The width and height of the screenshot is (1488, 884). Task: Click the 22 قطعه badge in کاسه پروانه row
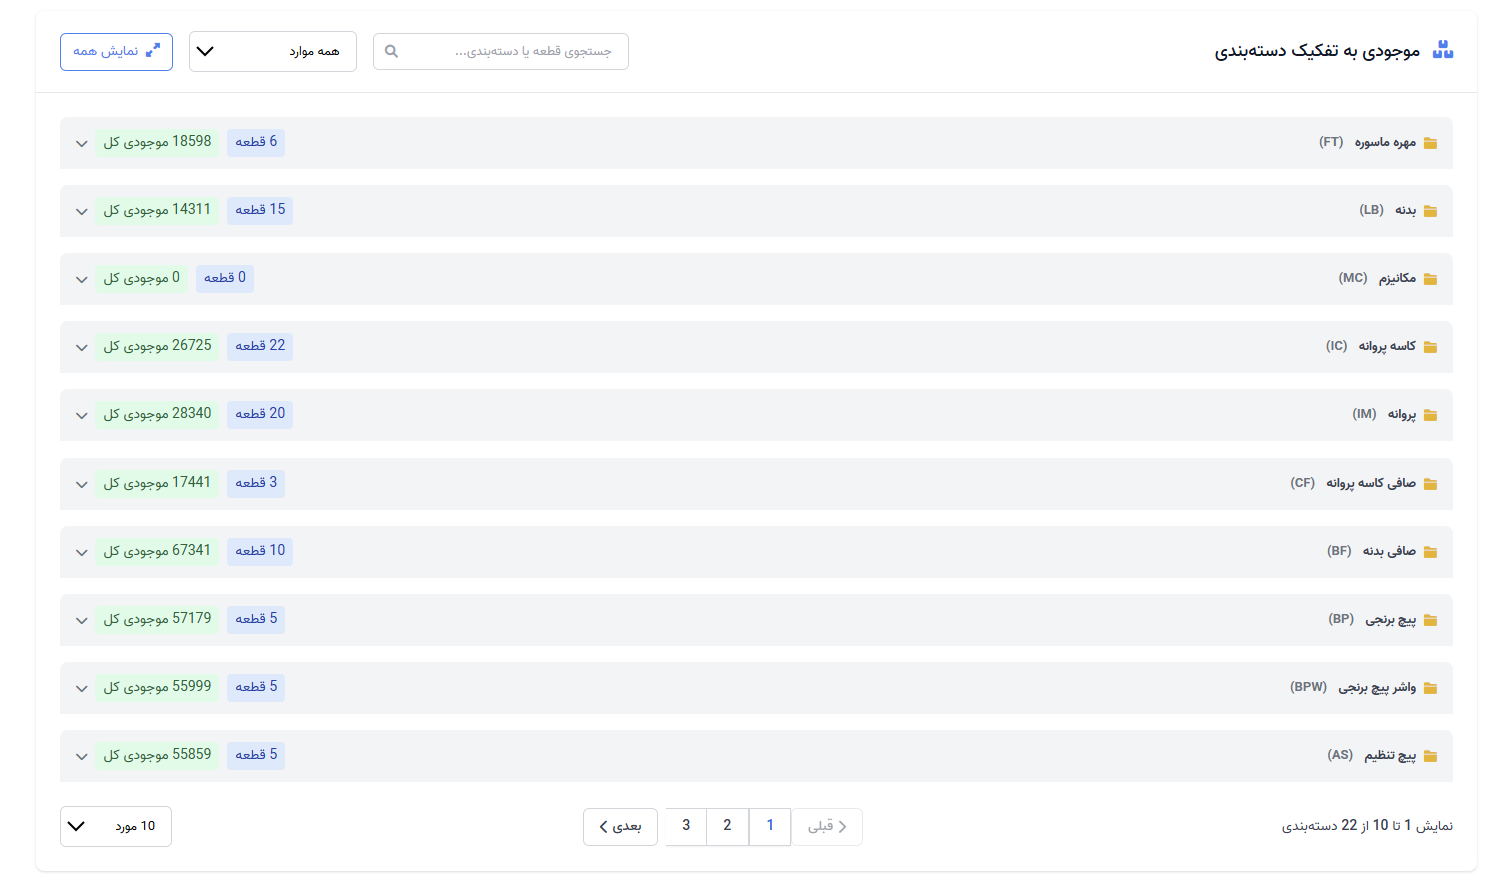coord(260,346)
